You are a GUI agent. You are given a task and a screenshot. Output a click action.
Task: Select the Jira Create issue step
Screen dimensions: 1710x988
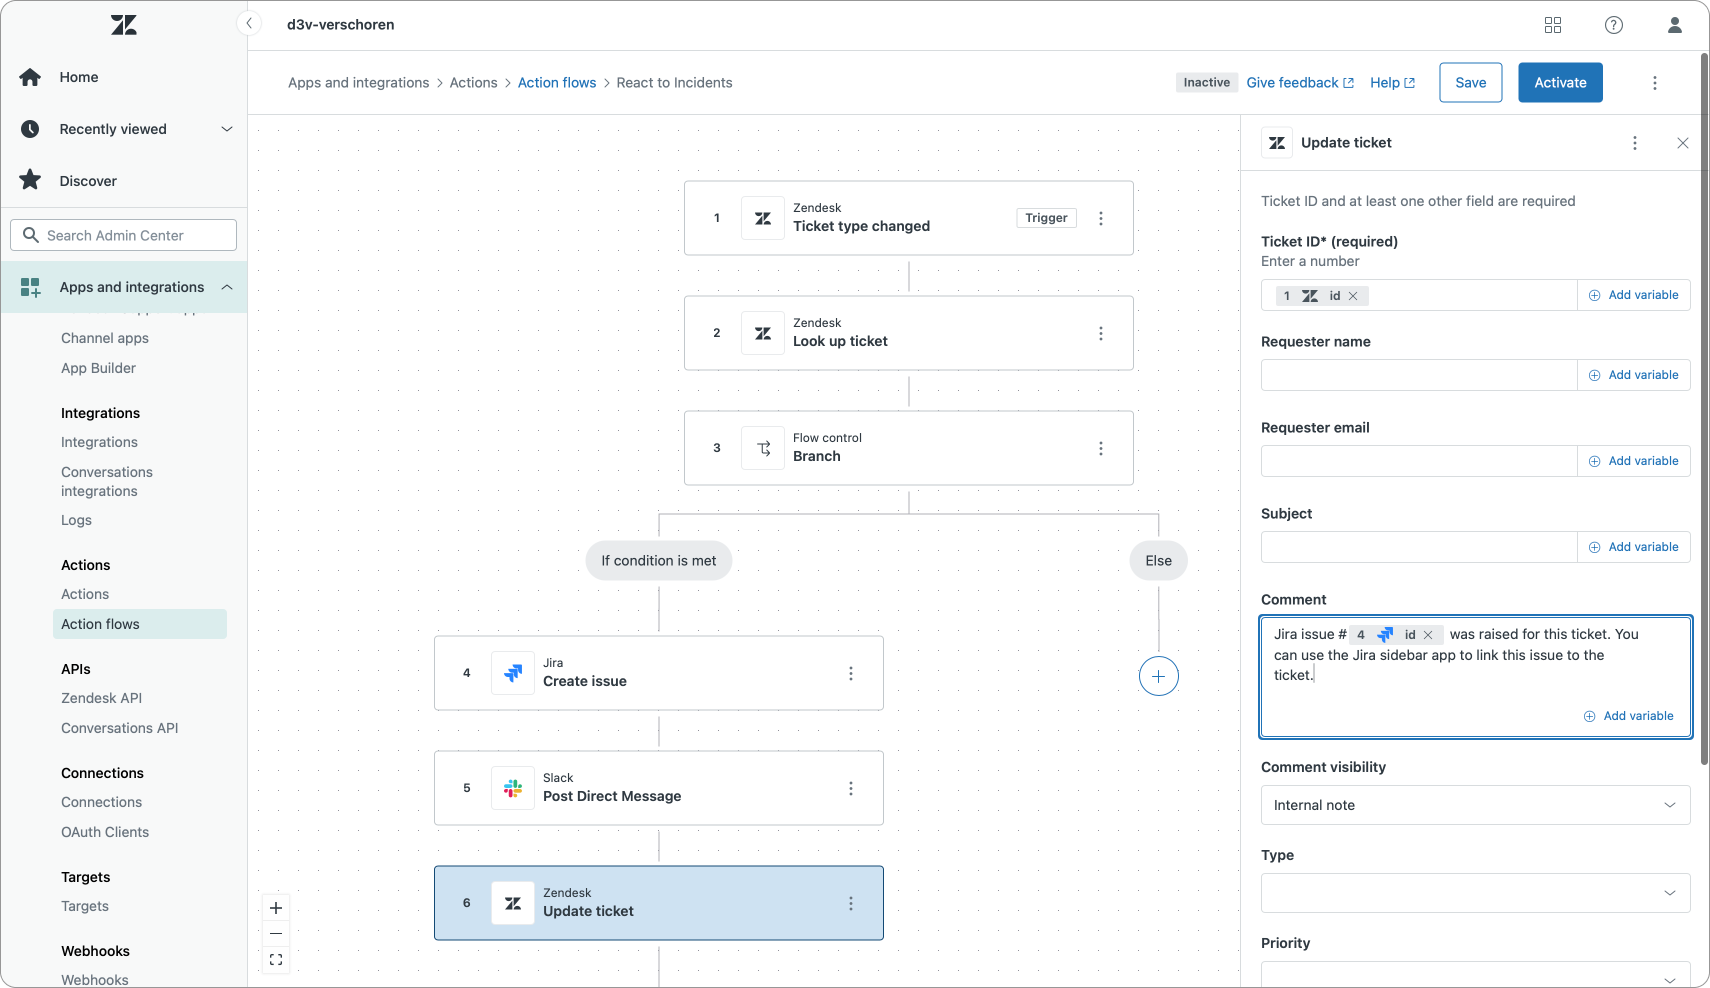(x=659, y=673)
